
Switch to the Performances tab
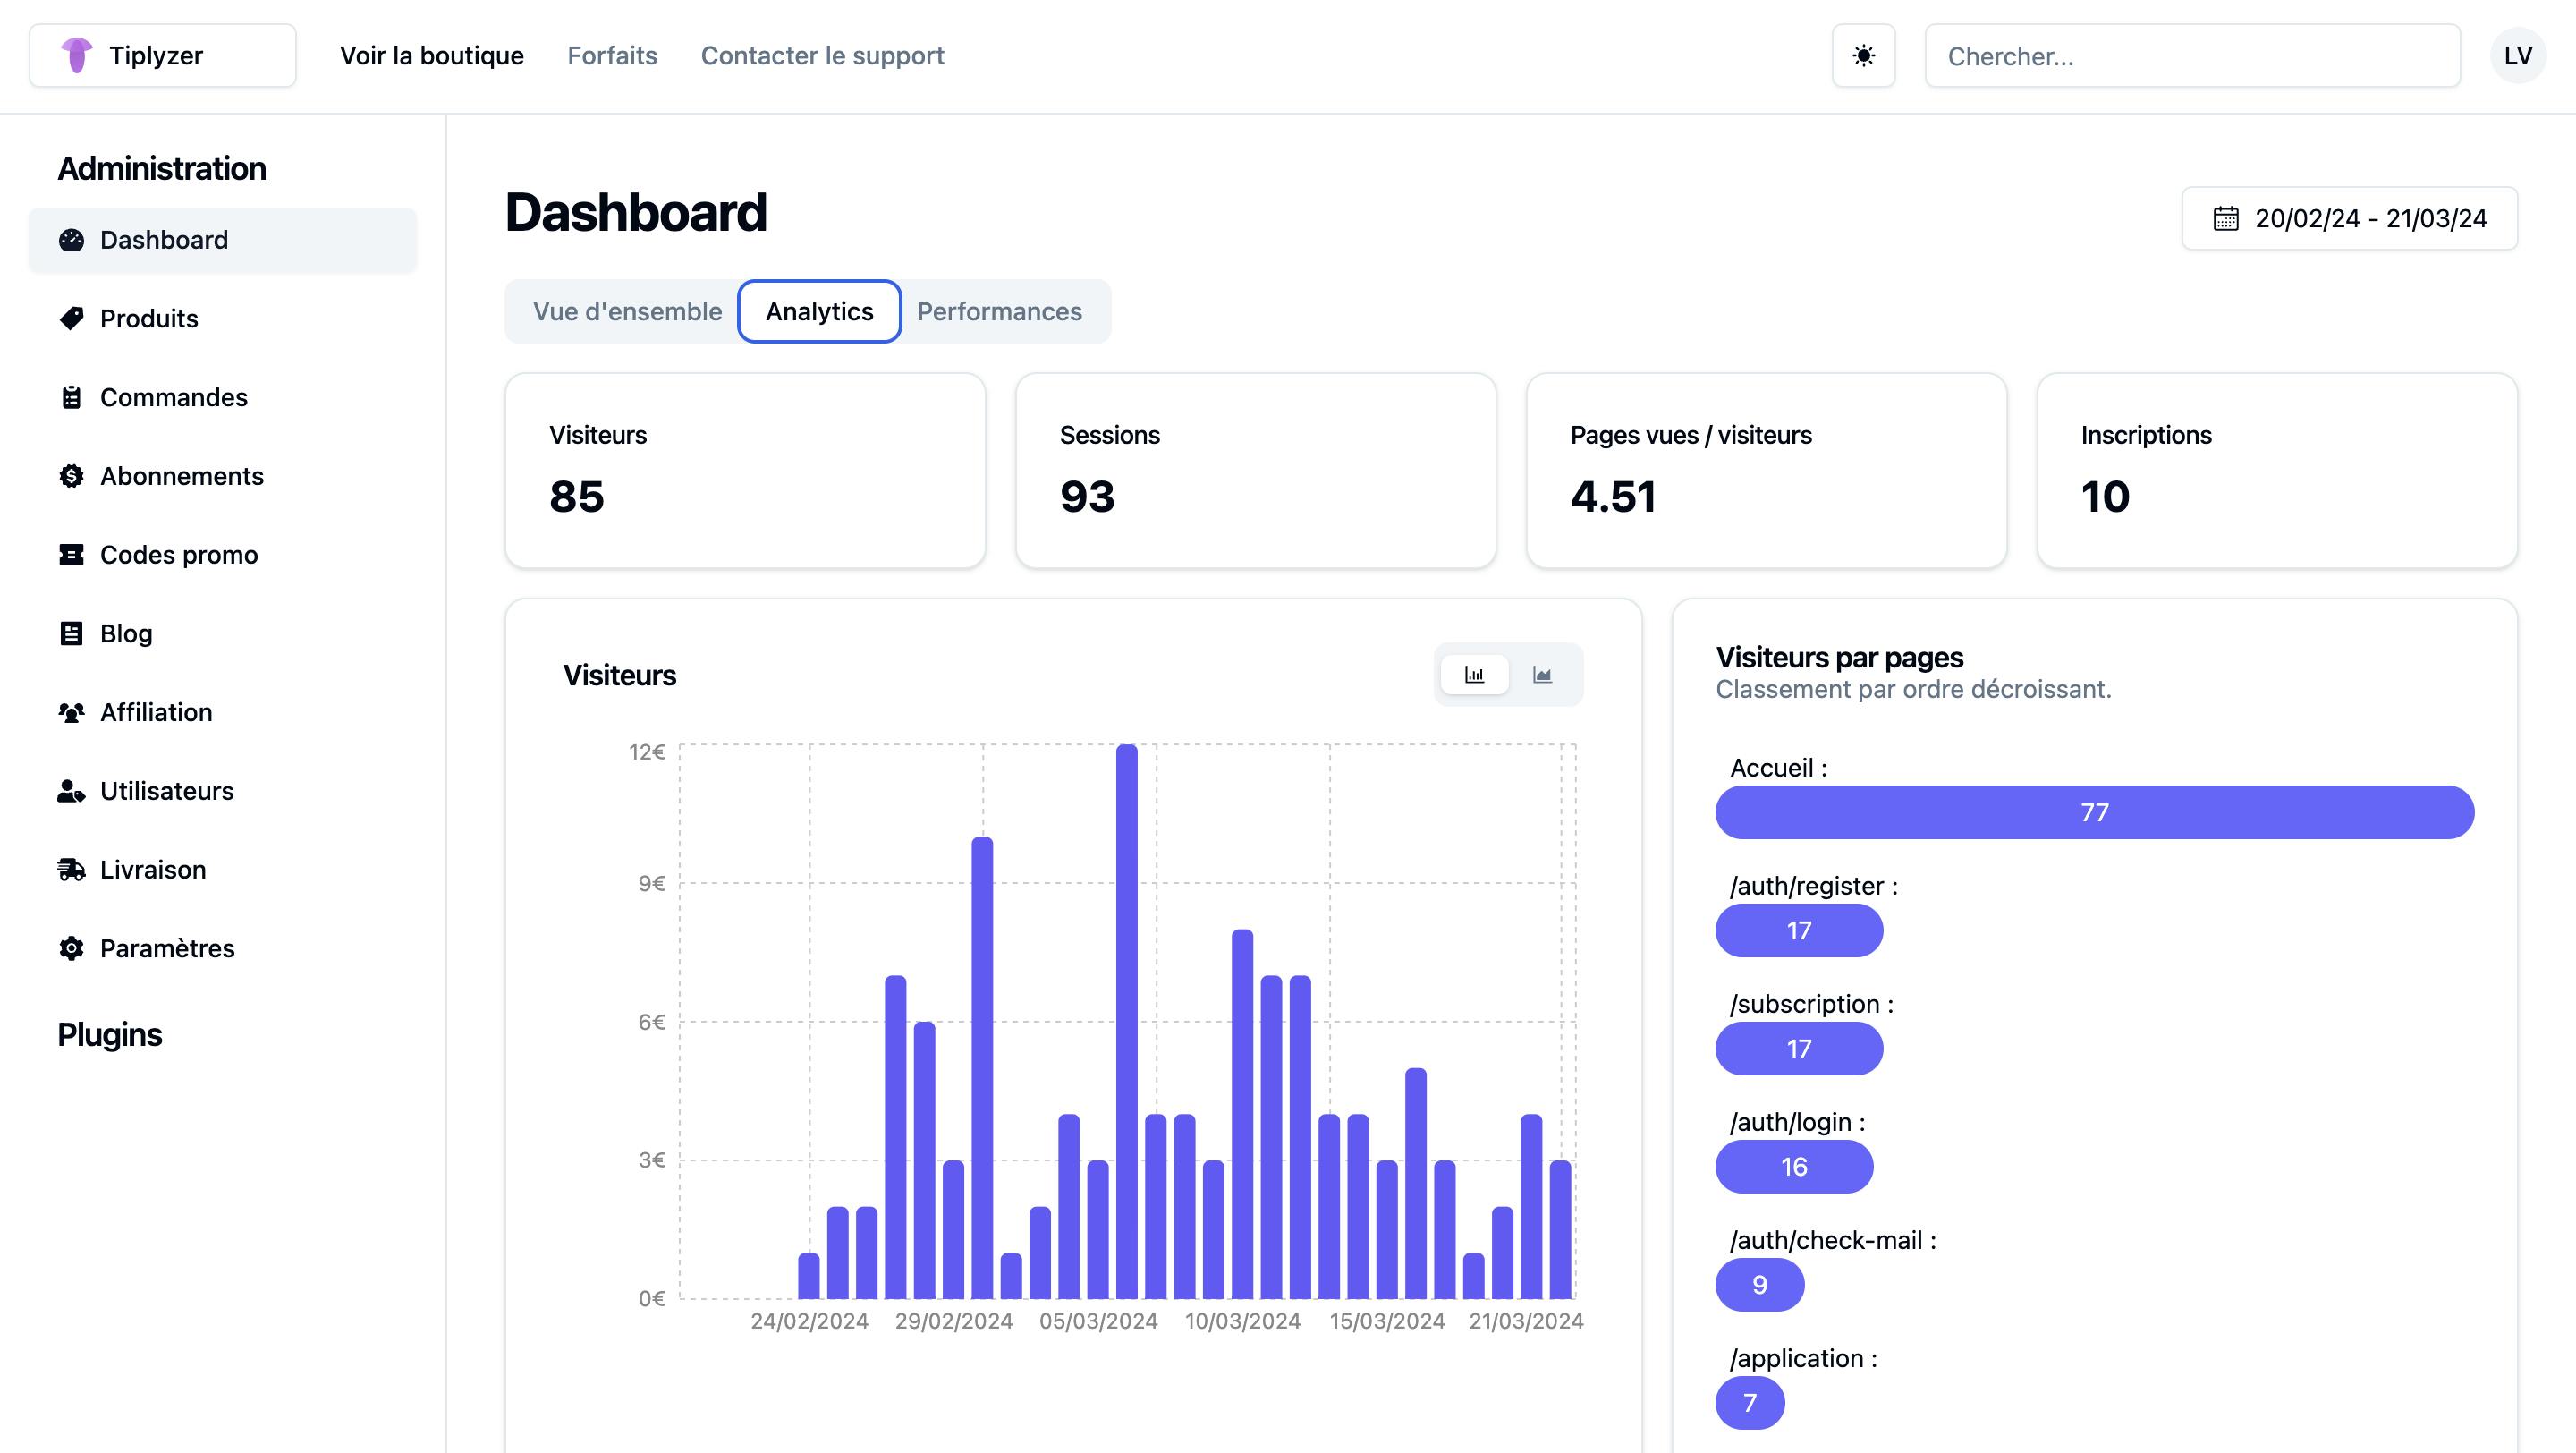click(999, 312)
